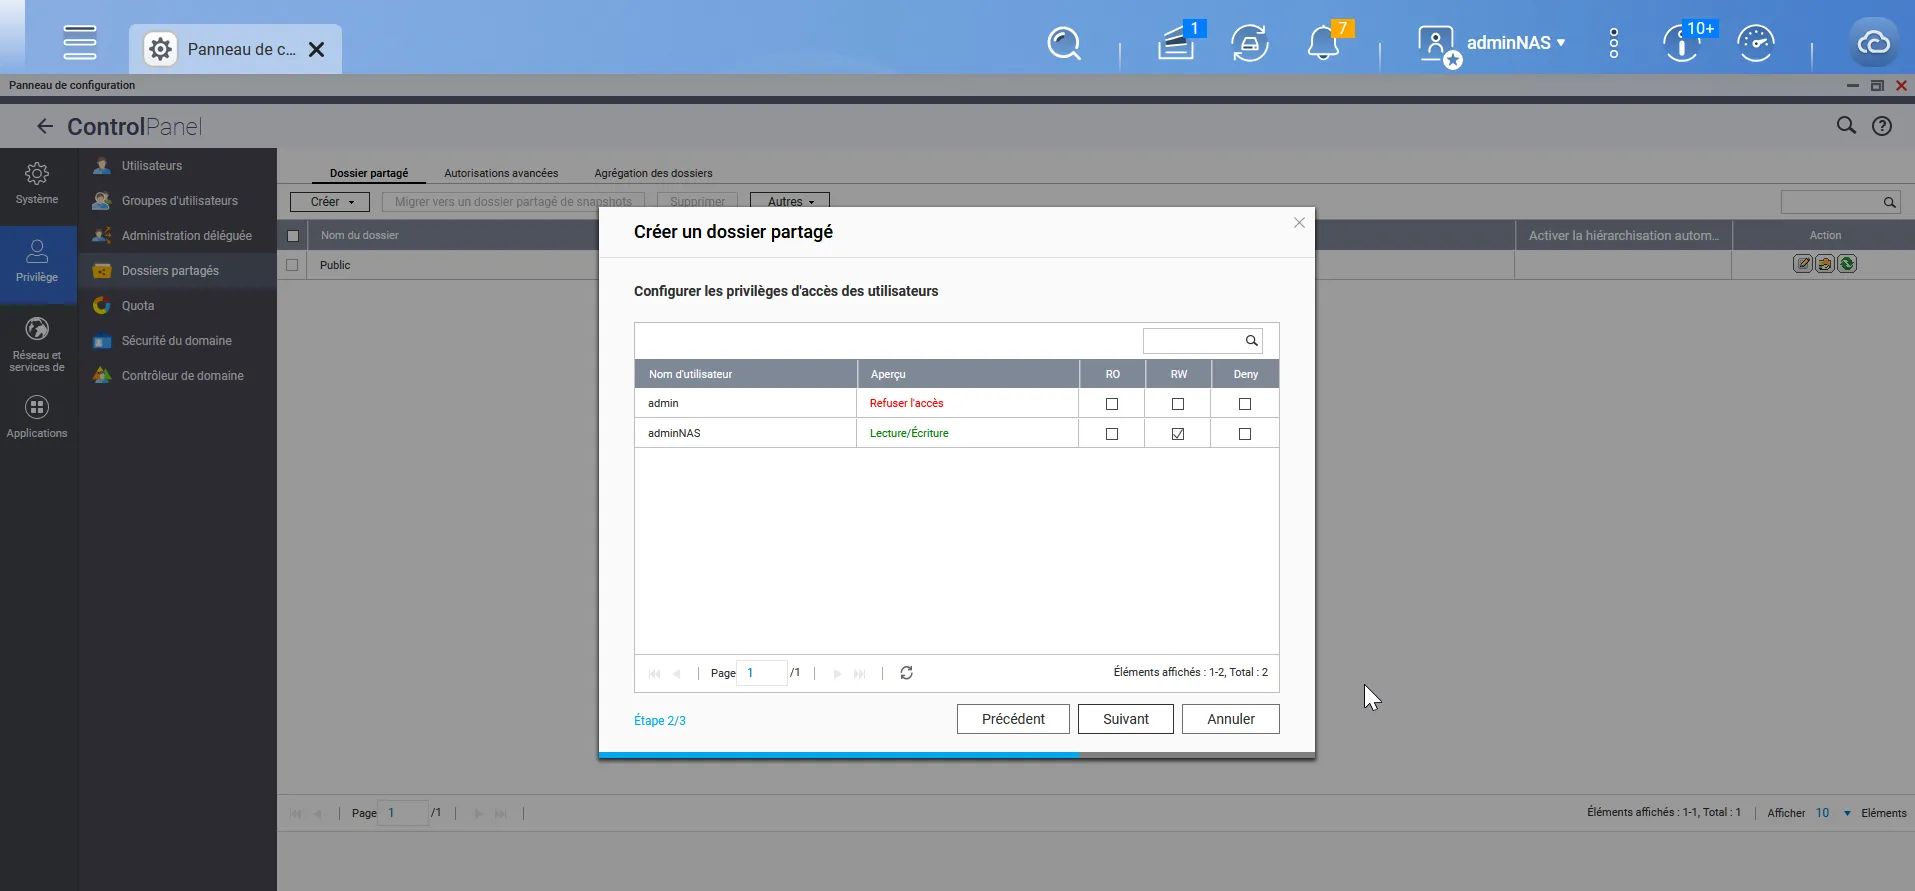Close the Créer un dossier partagé dialog

coord(1299,223)
